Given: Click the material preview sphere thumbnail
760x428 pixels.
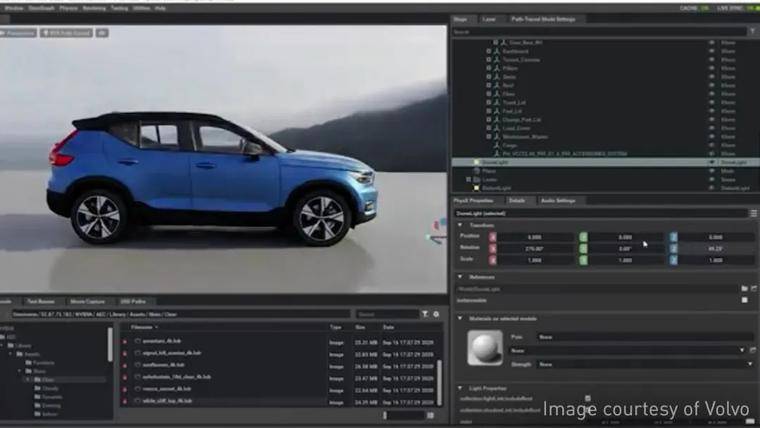Looking at the screenshot, I should pyautogui.click(x=485, y=348).
